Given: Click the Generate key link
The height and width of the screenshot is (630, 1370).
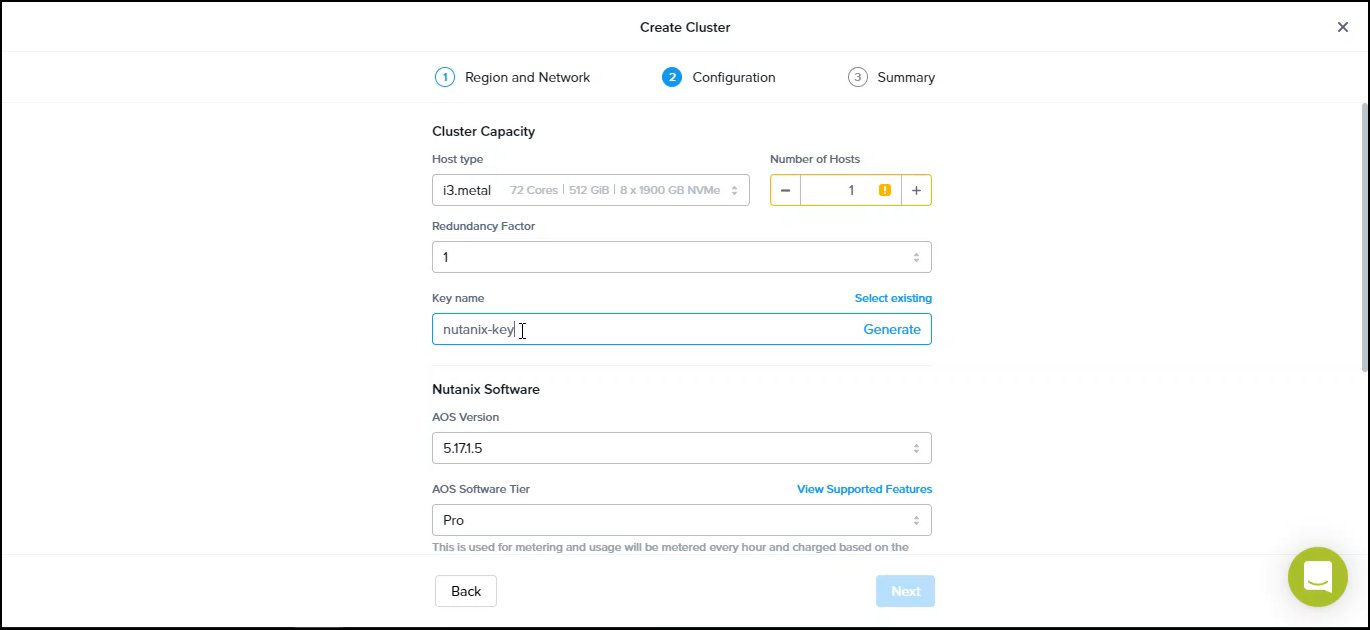Looking at the screenshot, I should 891,329.
